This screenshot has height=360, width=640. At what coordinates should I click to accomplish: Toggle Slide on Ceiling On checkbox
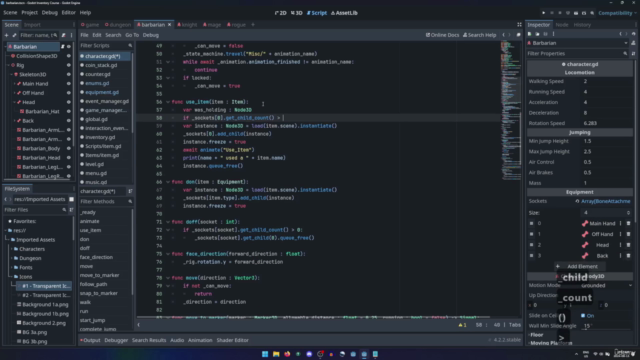point(583,316)
